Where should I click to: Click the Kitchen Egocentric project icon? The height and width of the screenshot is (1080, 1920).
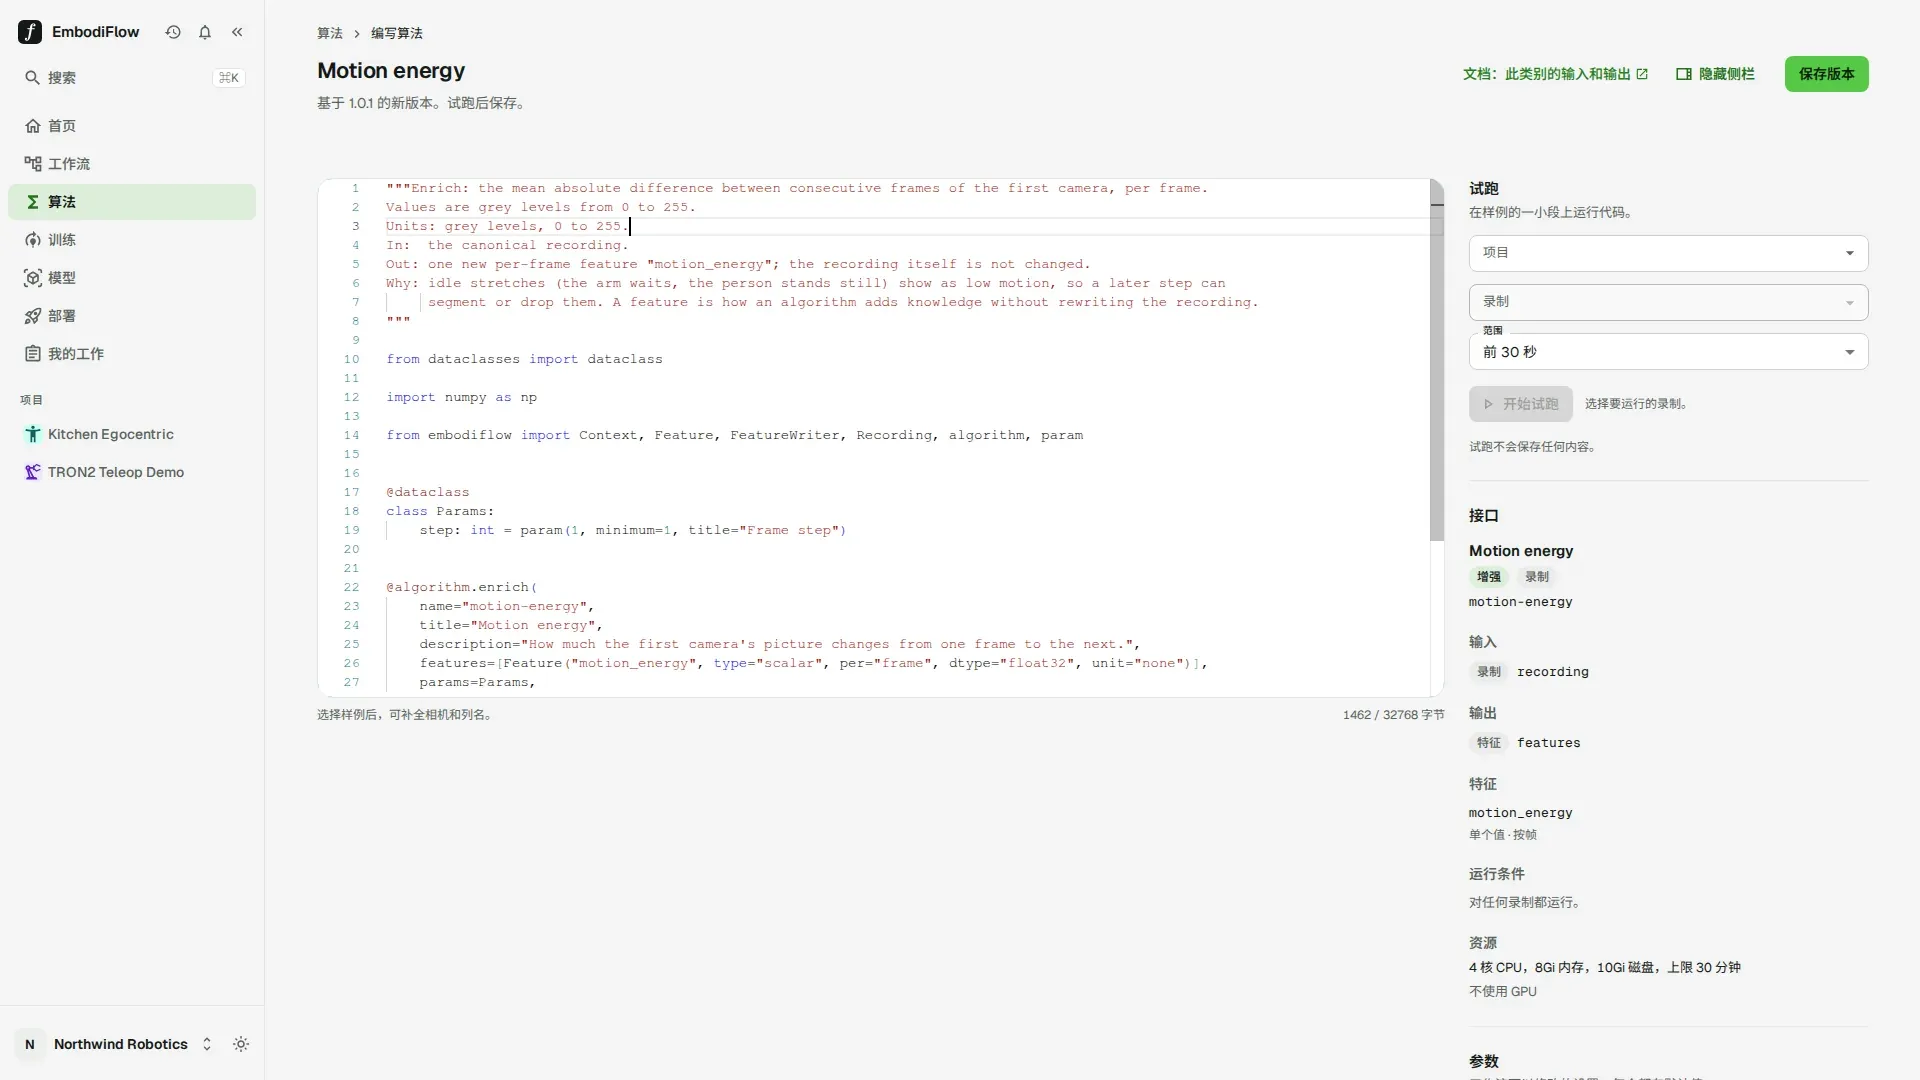point(33,434)
